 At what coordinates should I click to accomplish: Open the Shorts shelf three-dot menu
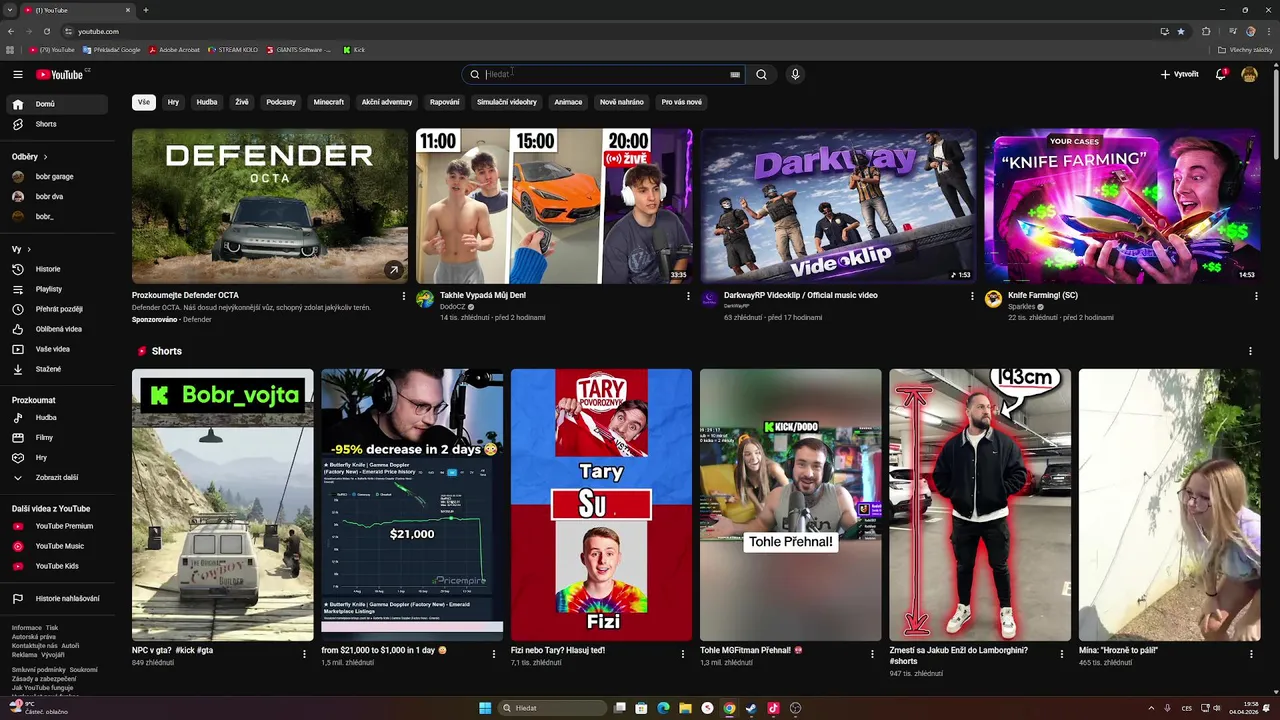coord(1250,351)
